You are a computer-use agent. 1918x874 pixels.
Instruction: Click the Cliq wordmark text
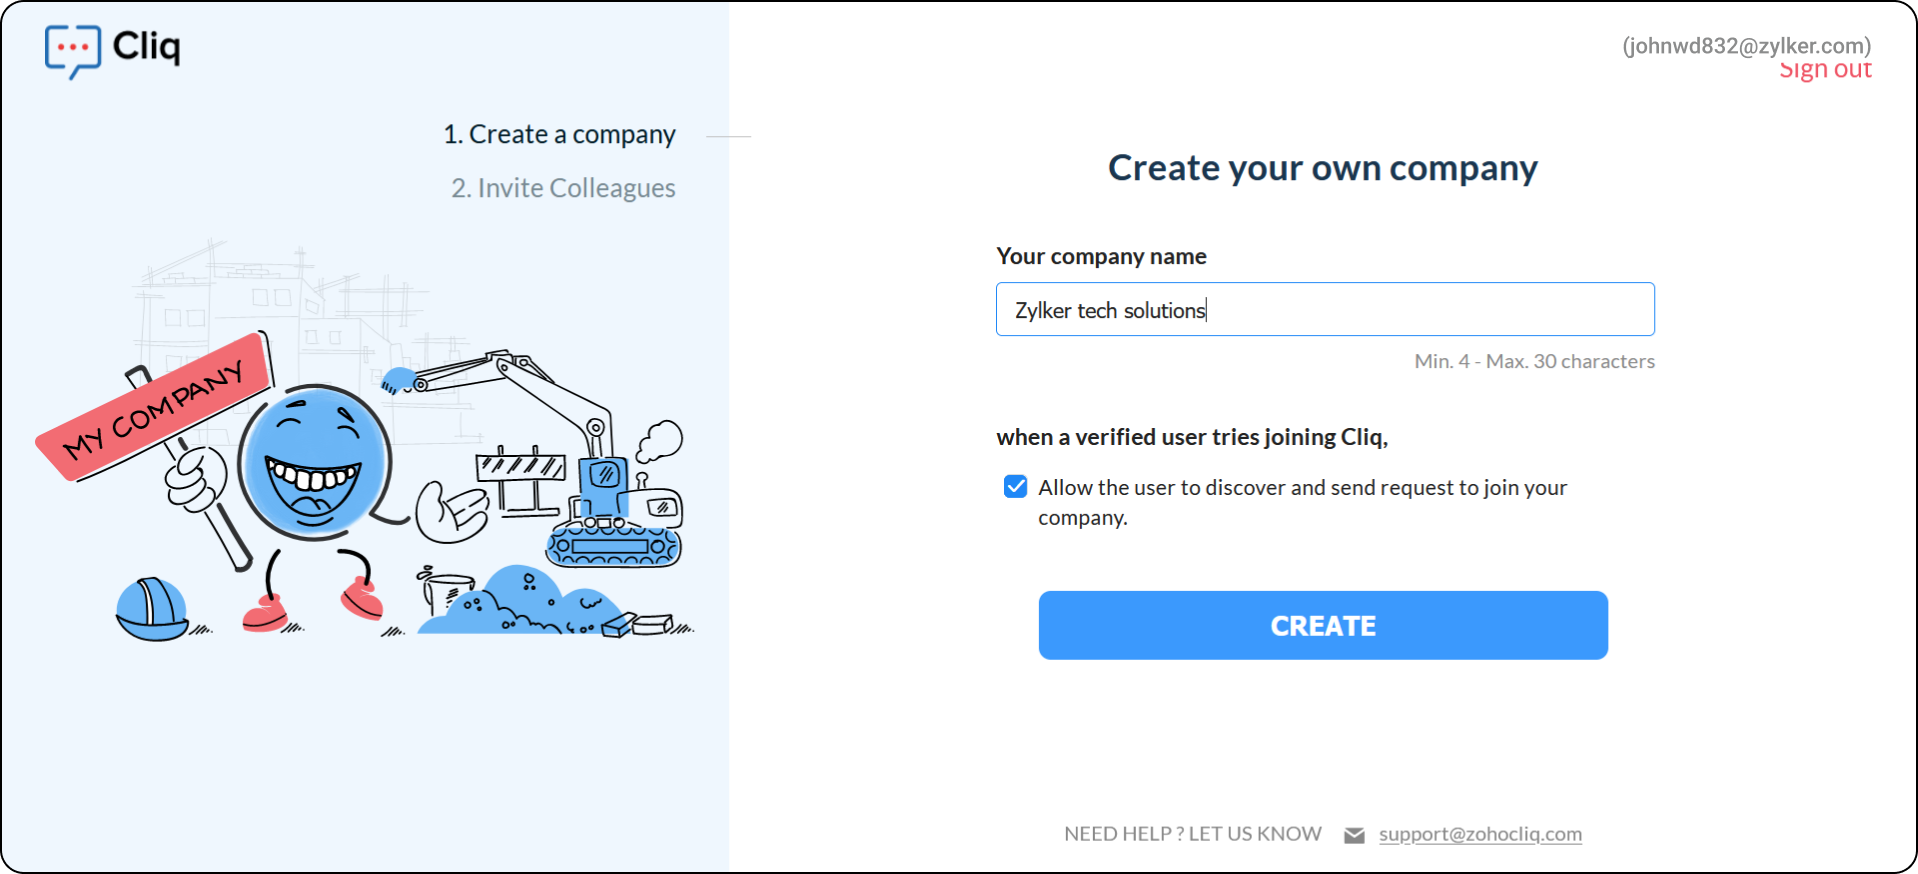(x=147, y=46)
